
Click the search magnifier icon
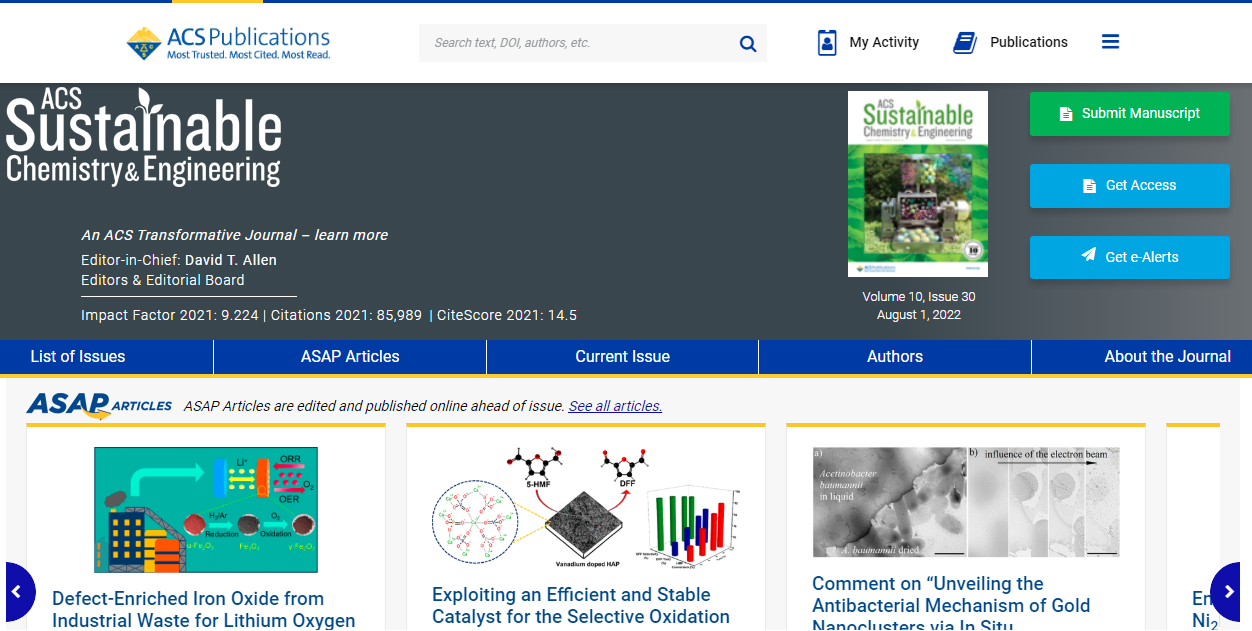[x=747, y=43]
